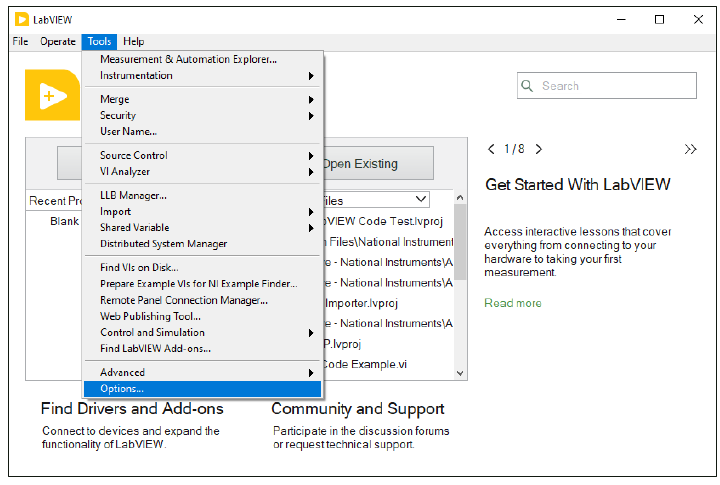This screenshot has width=720, height=485.
Task: Open Remote Panel Connection Manager
Action: pos(202,300)
